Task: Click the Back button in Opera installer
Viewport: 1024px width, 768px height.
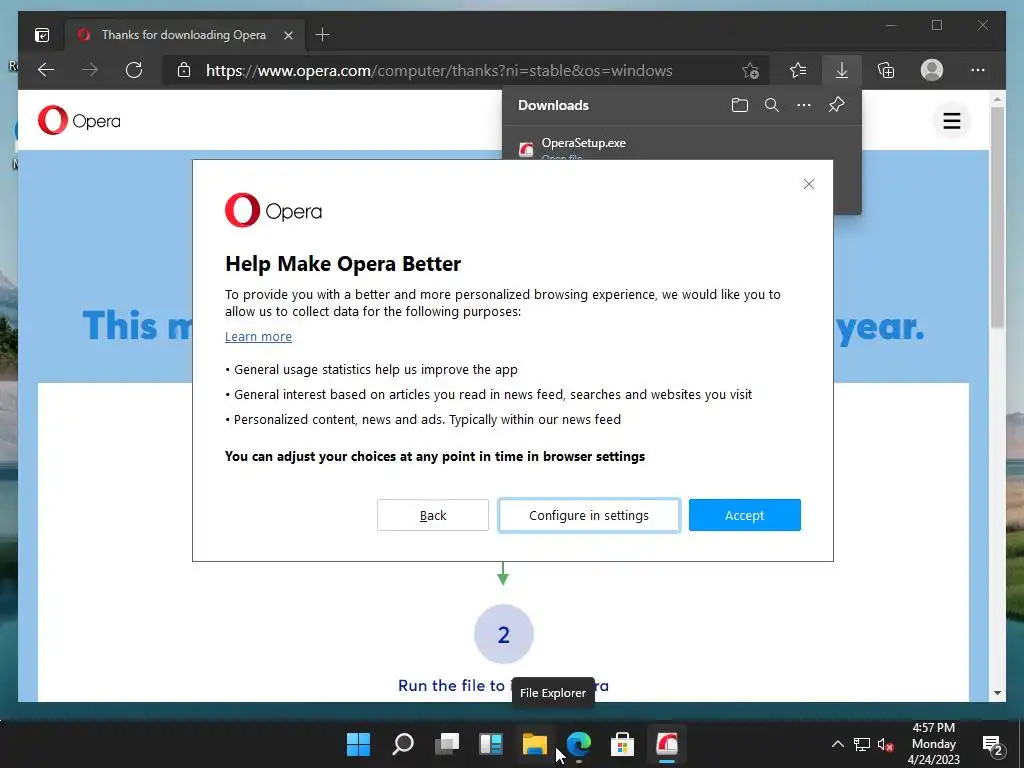Action: point(432,515)
